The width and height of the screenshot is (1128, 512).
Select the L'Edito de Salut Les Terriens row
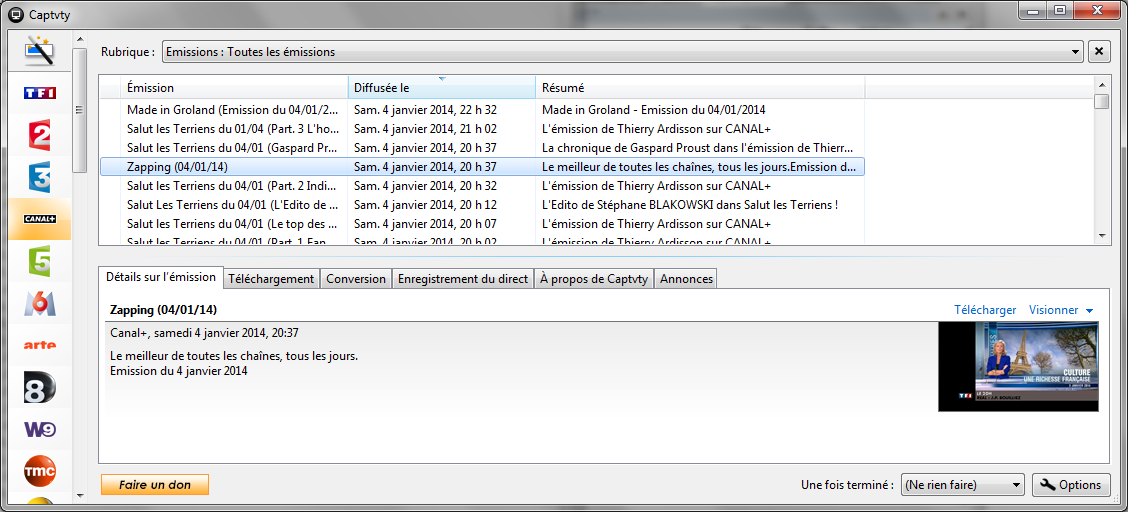point(482,204)
